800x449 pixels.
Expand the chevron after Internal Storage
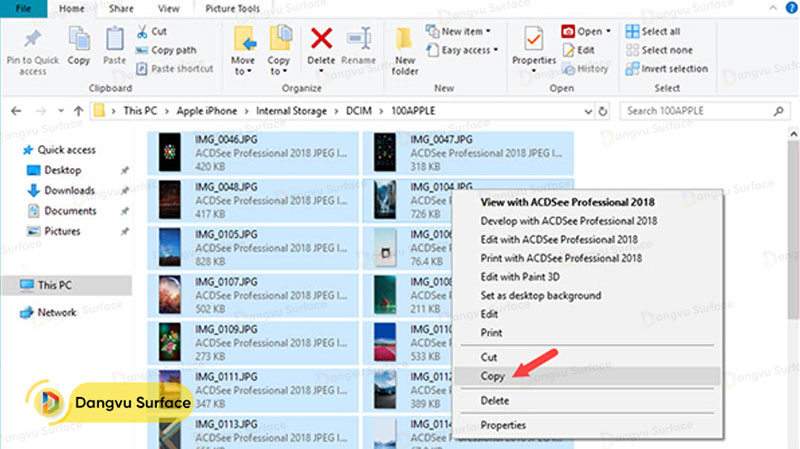(x=336, y=111)
